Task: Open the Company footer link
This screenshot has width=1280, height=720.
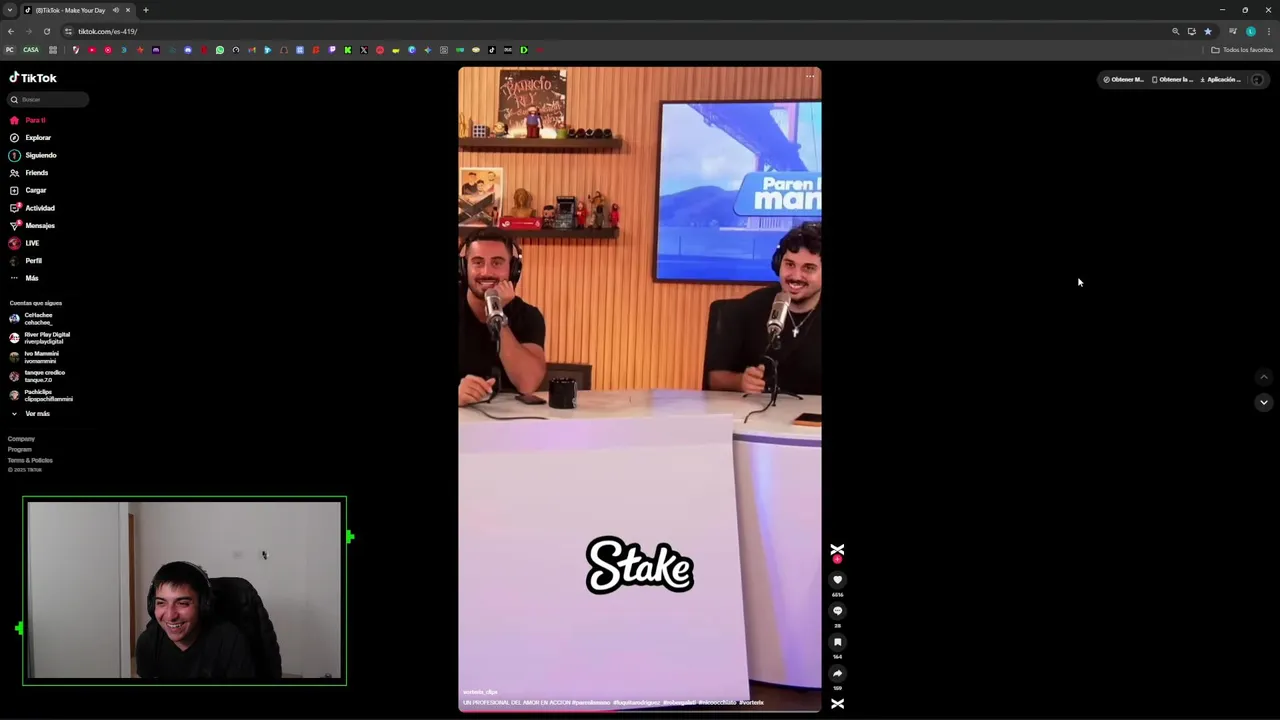Action: 21,439
